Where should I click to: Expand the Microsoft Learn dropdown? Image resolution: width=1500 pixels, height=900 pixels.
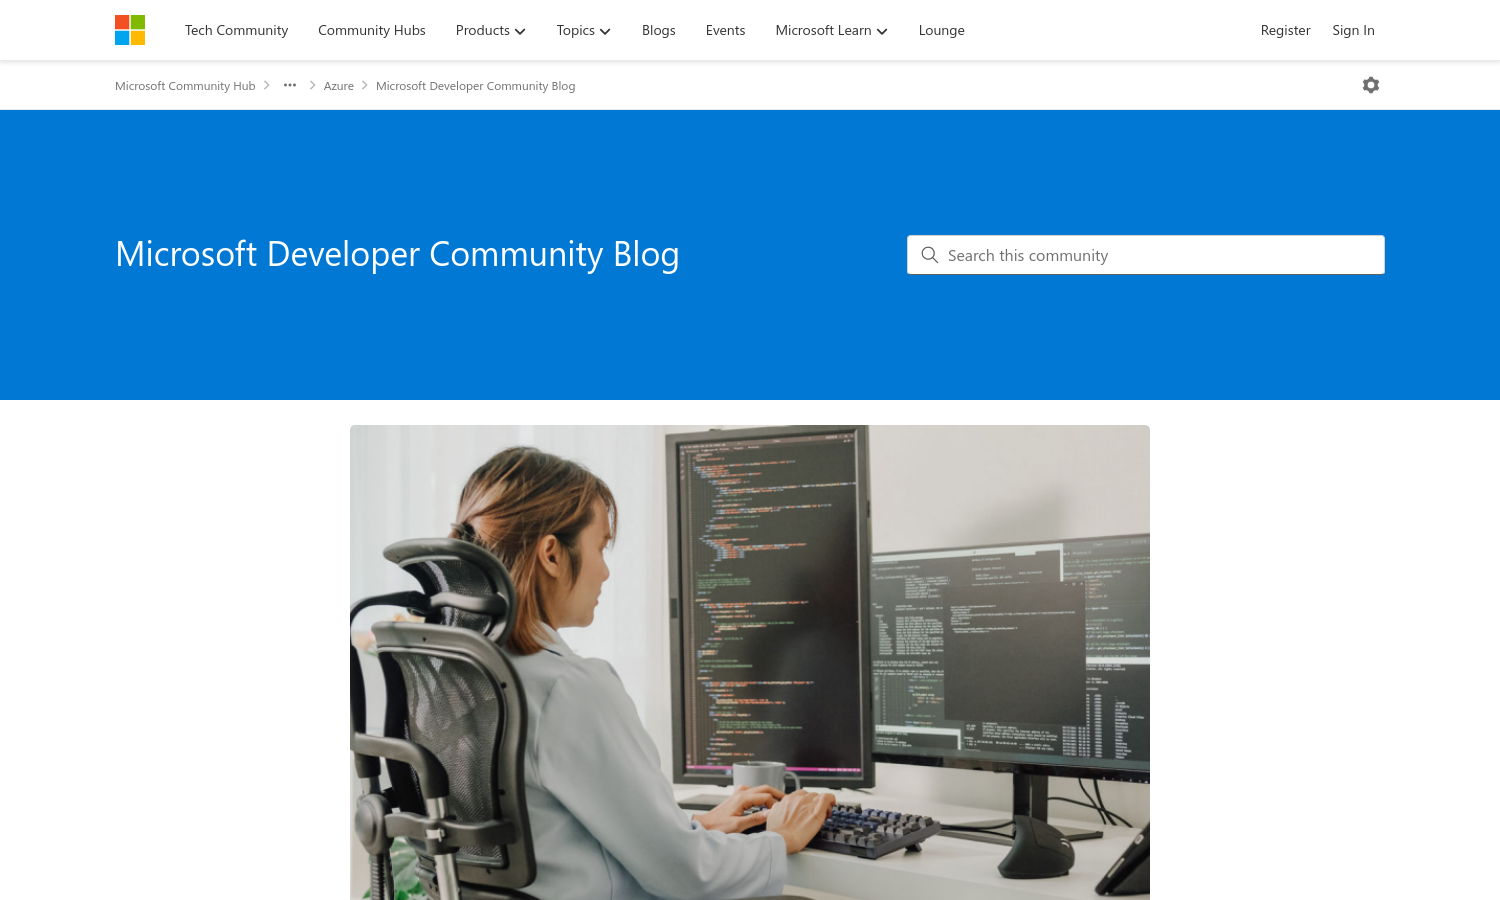831,30
